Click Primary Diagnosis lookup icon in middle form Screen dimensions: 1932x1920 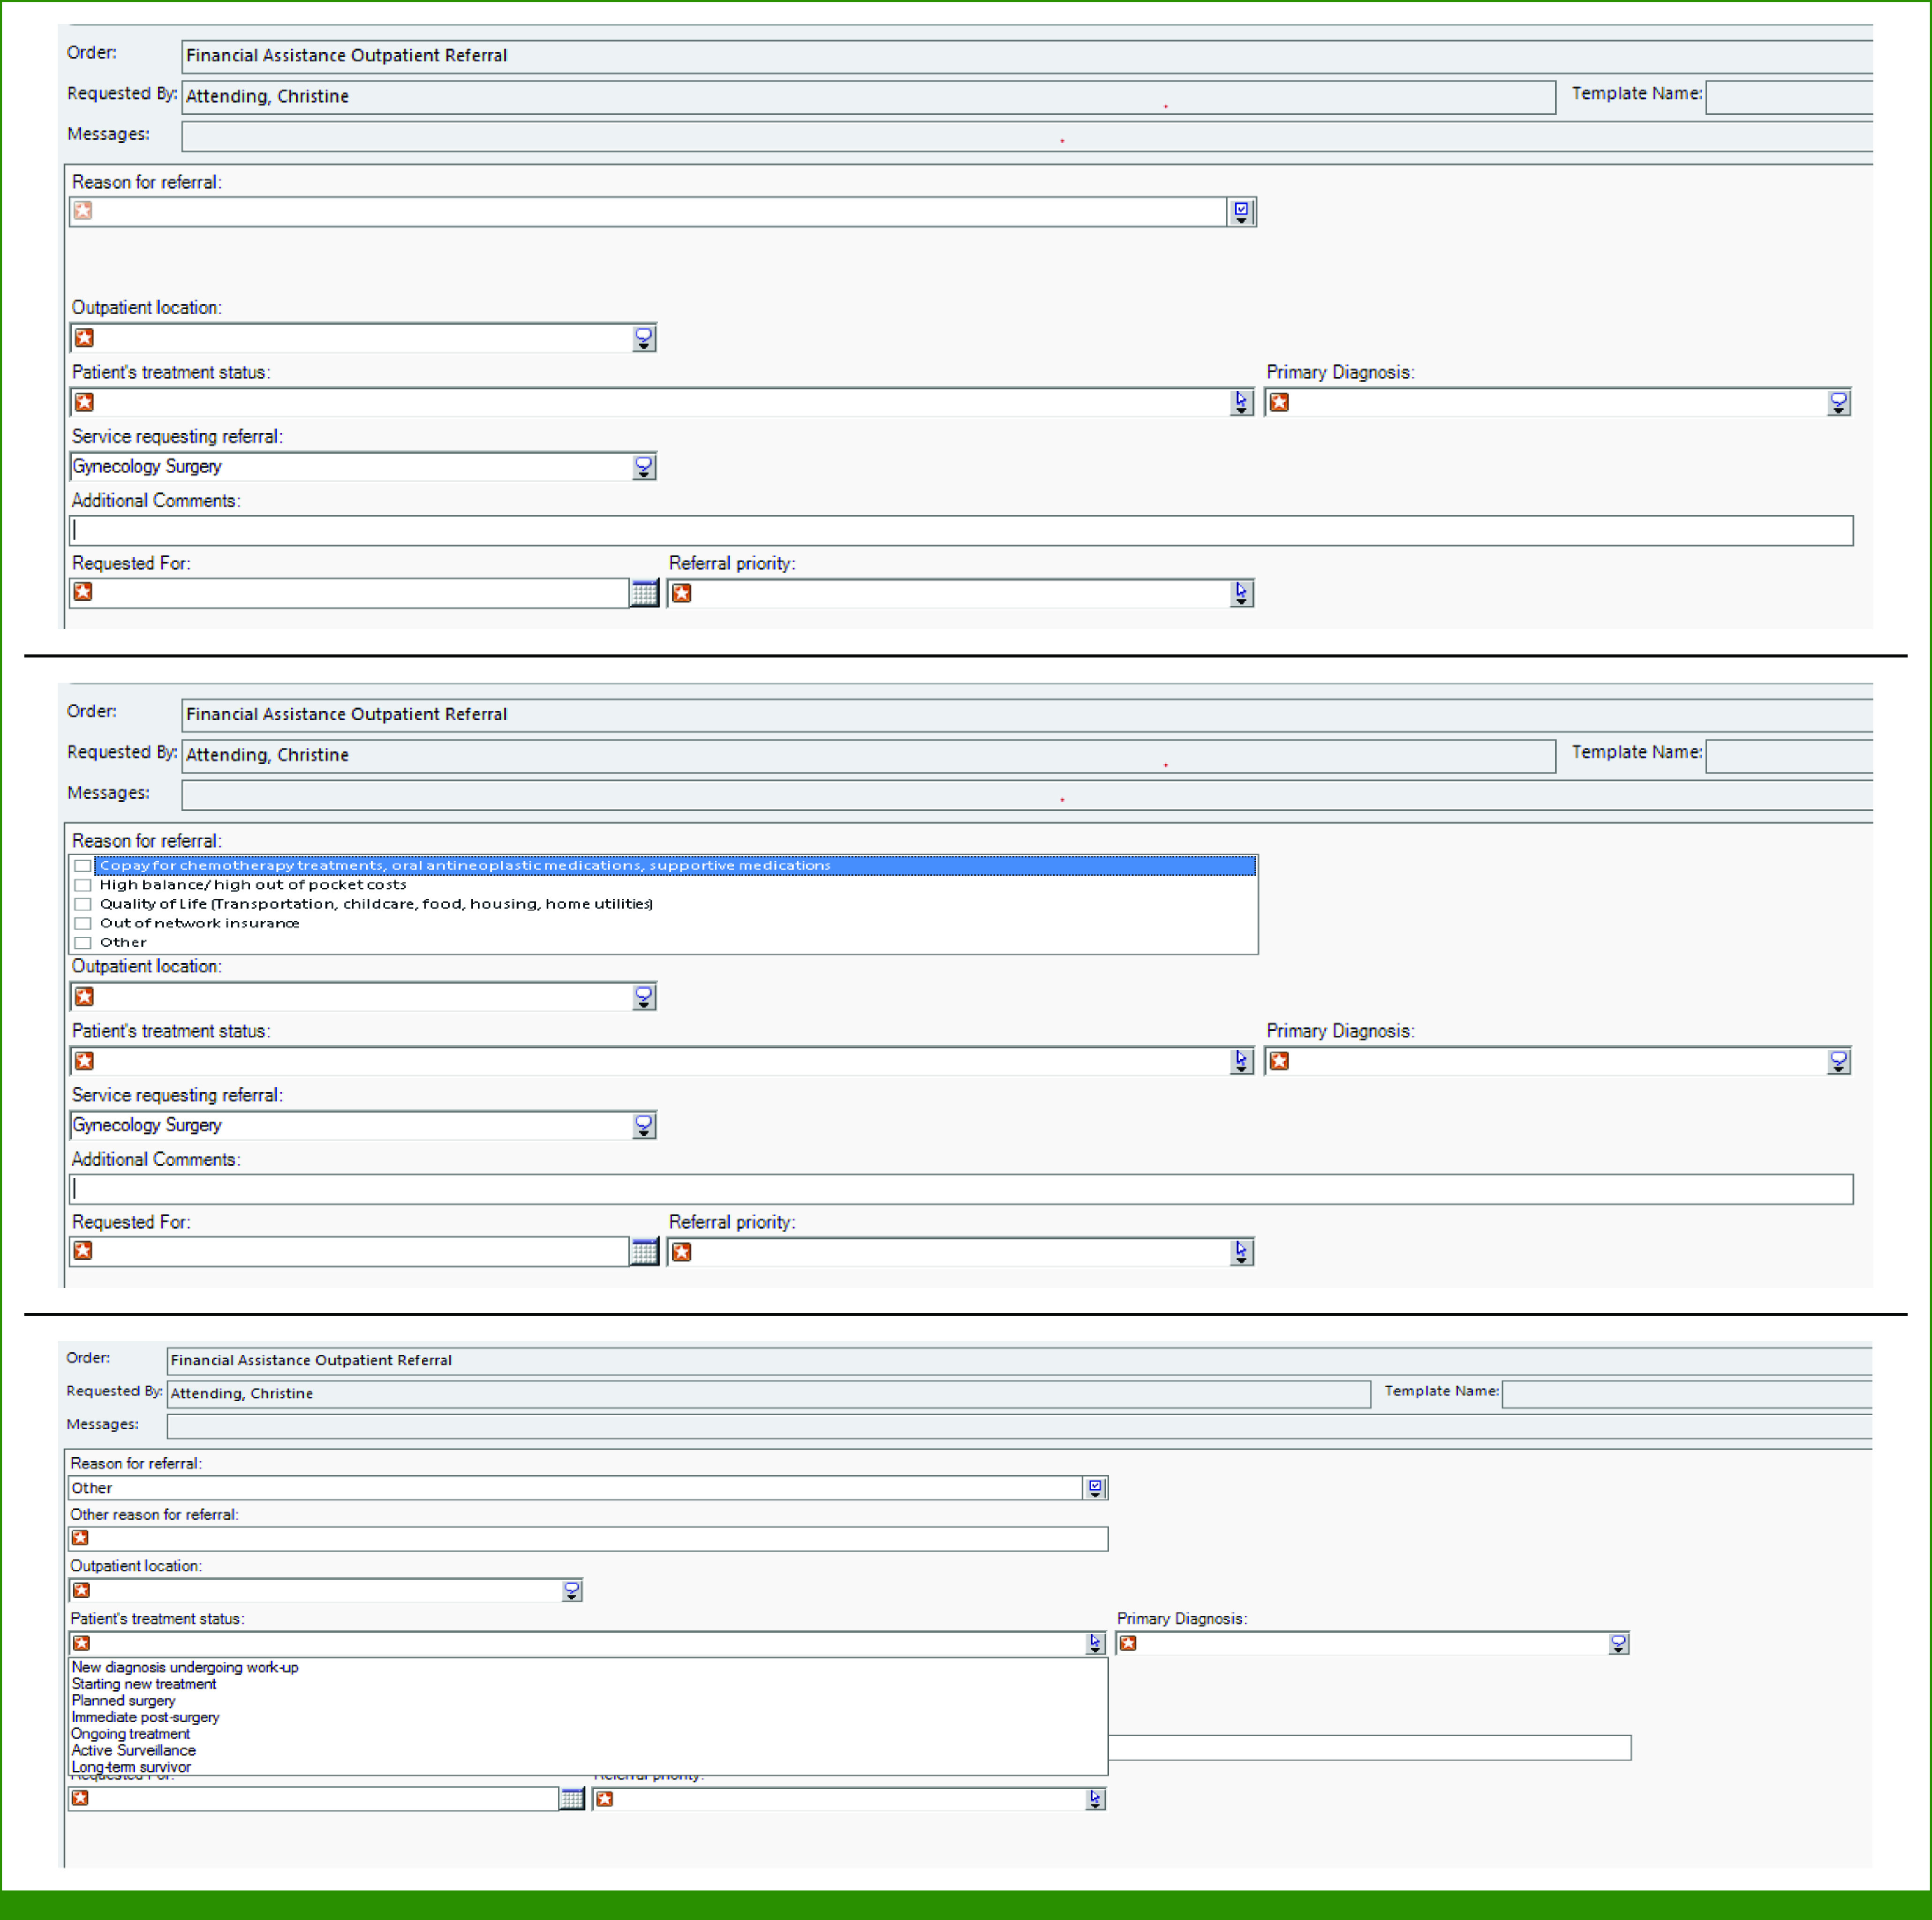click(x=1838, y=1061)
